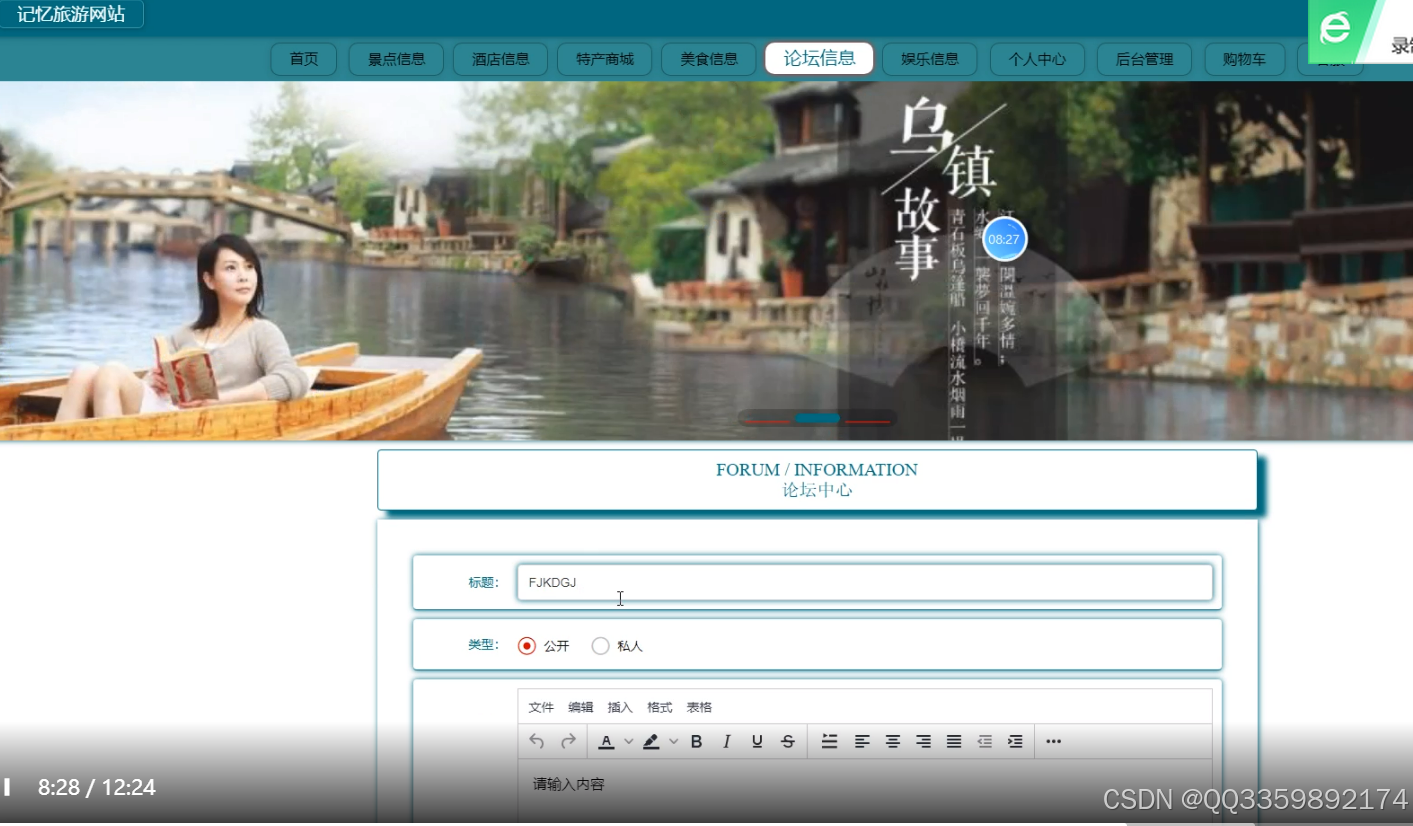Image resolution: width=1413 pixels, height=826 pixels.
Task: Apply text color with the A icon
Action: 606,741
